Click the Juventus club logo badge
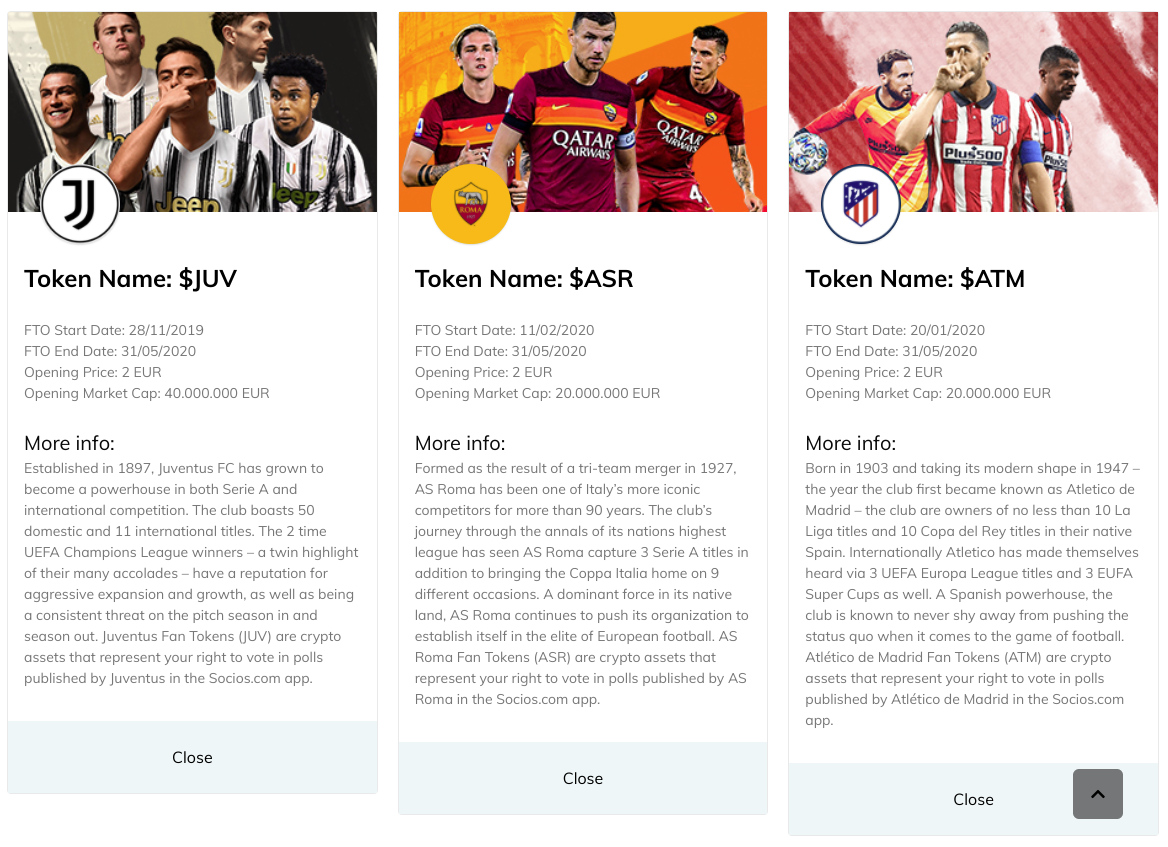 coord(80,204)
